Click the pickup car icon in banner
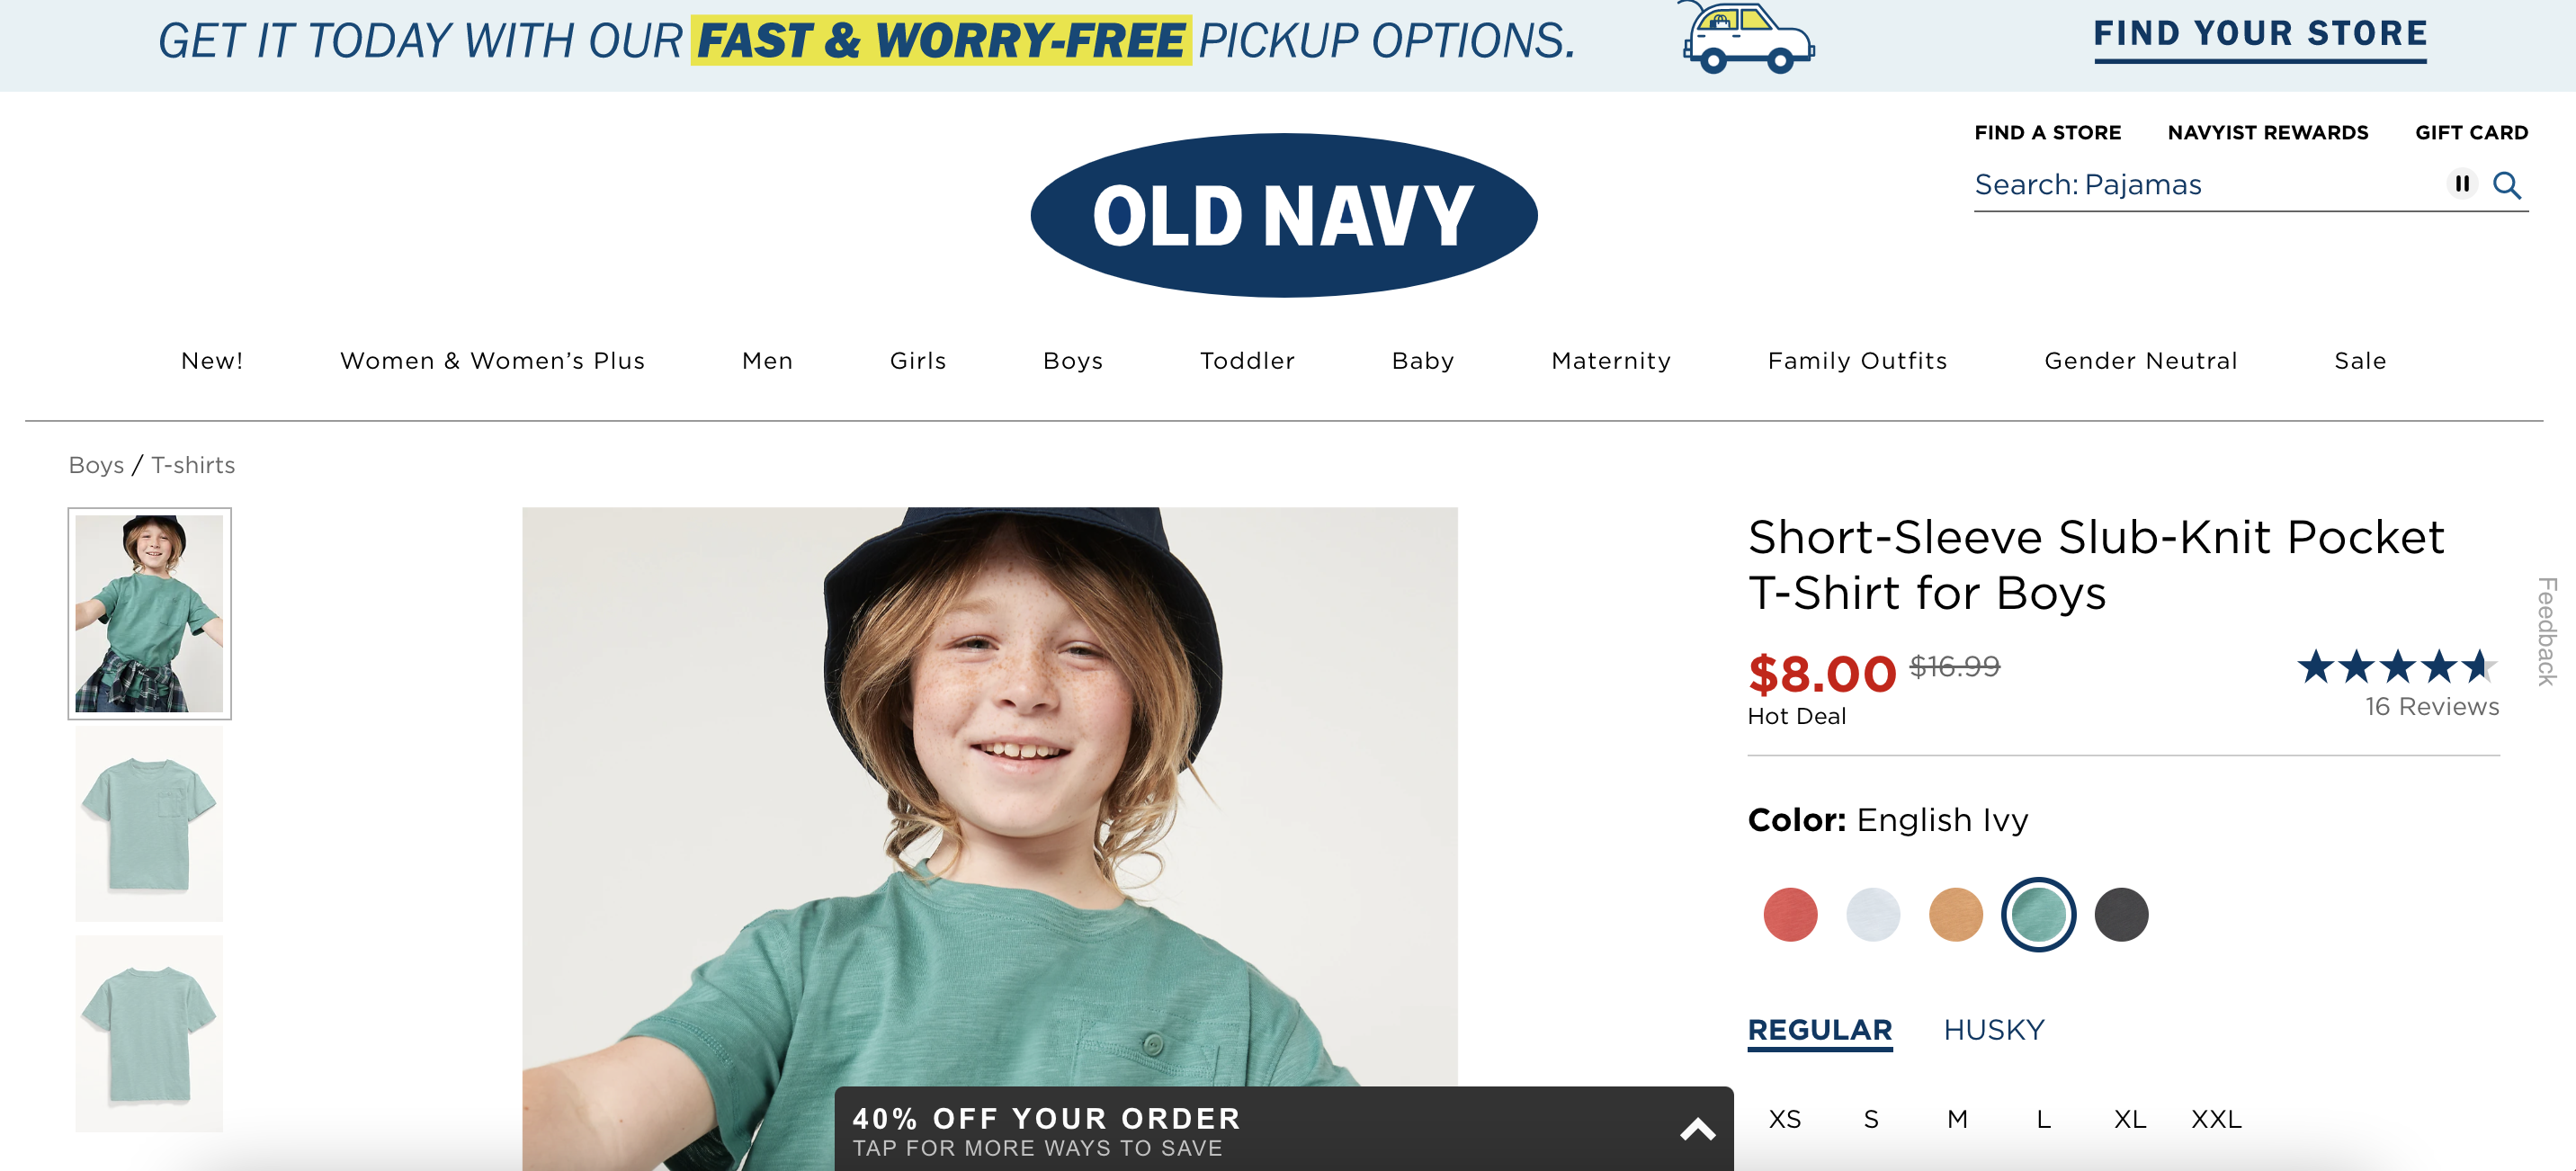 (1745, 38)
